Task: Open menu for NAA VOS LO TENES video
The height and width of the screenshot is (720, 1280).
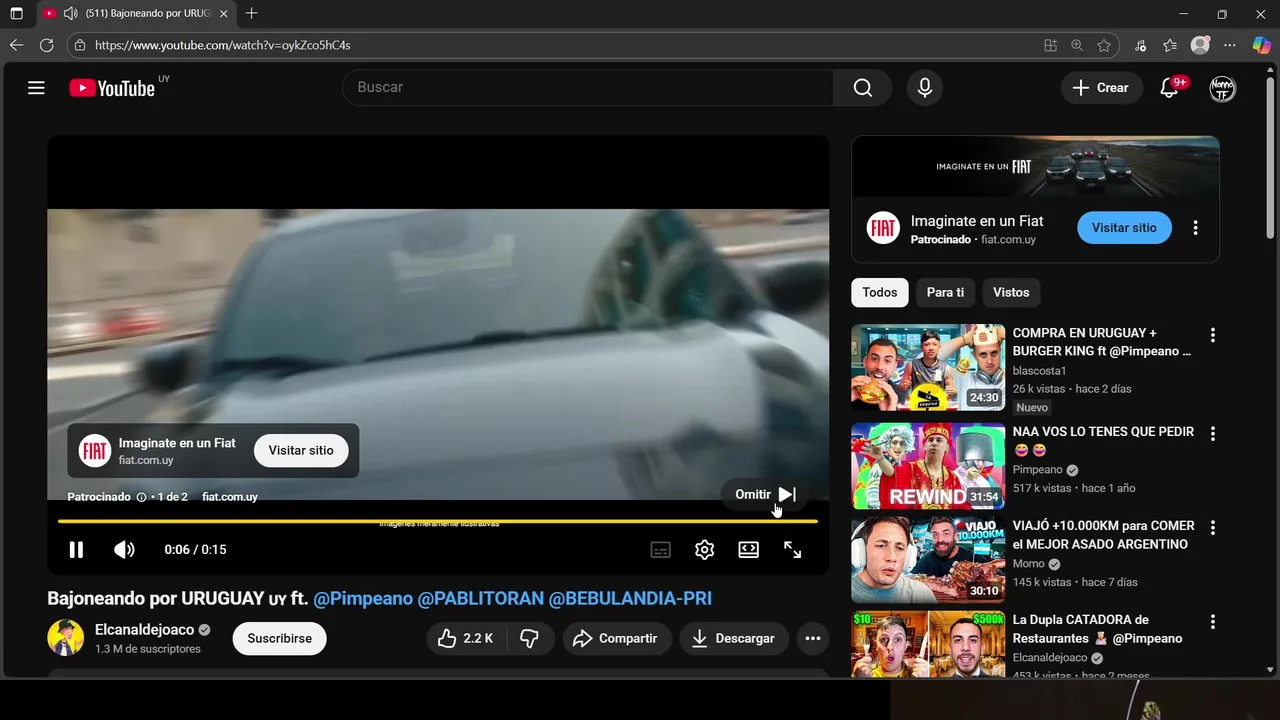Action: (1213, 434)
